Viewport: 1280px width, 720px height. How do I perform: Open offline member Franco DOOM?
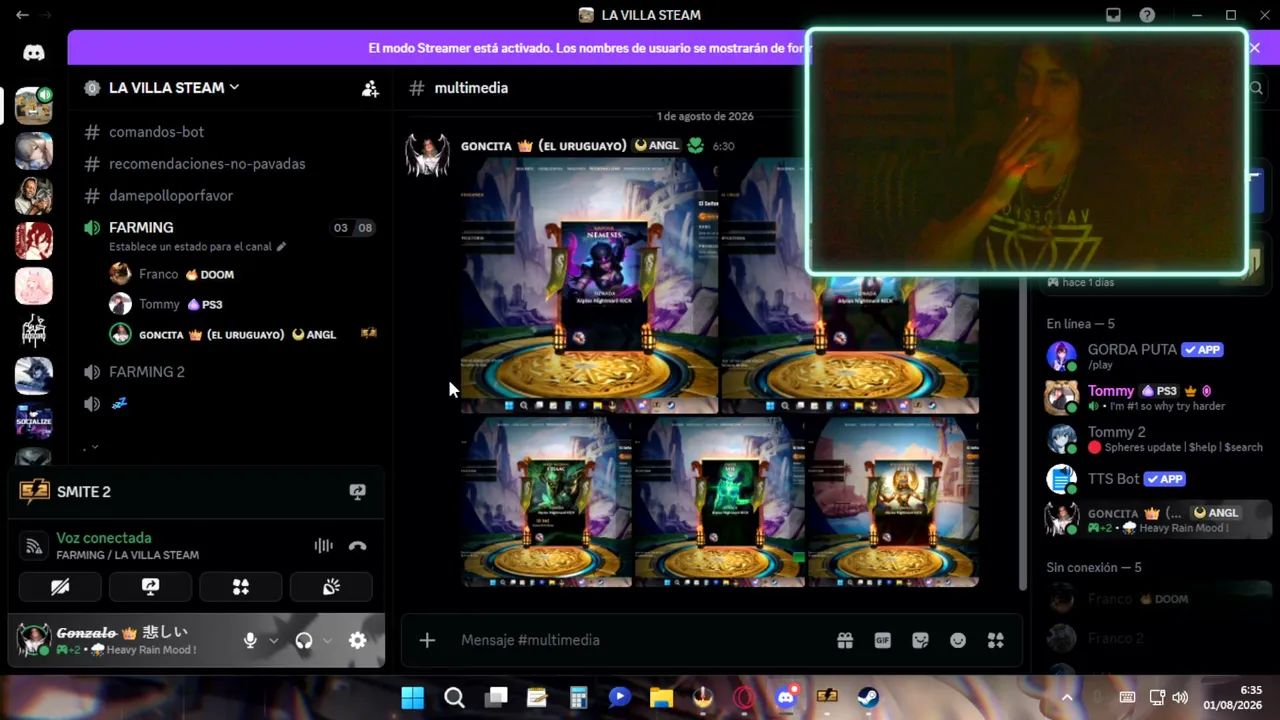(x=1153, y=599)
